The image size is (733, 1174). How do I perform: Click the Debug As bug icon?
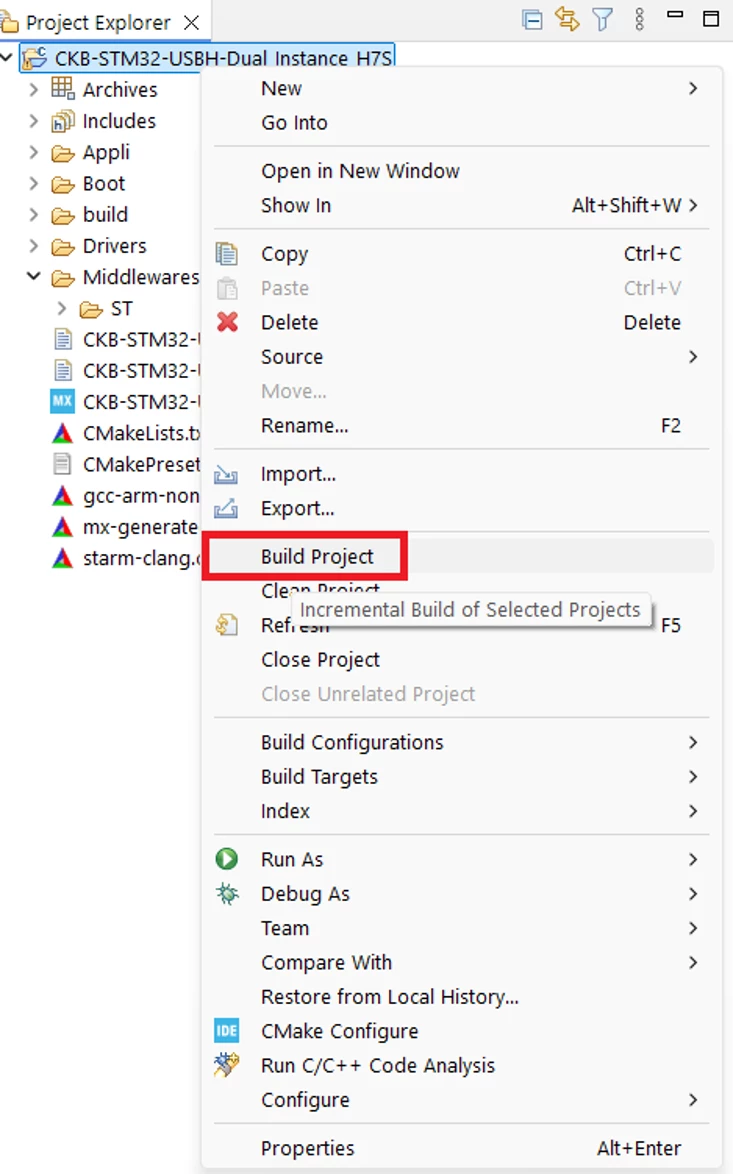click(x=227, y=893)
